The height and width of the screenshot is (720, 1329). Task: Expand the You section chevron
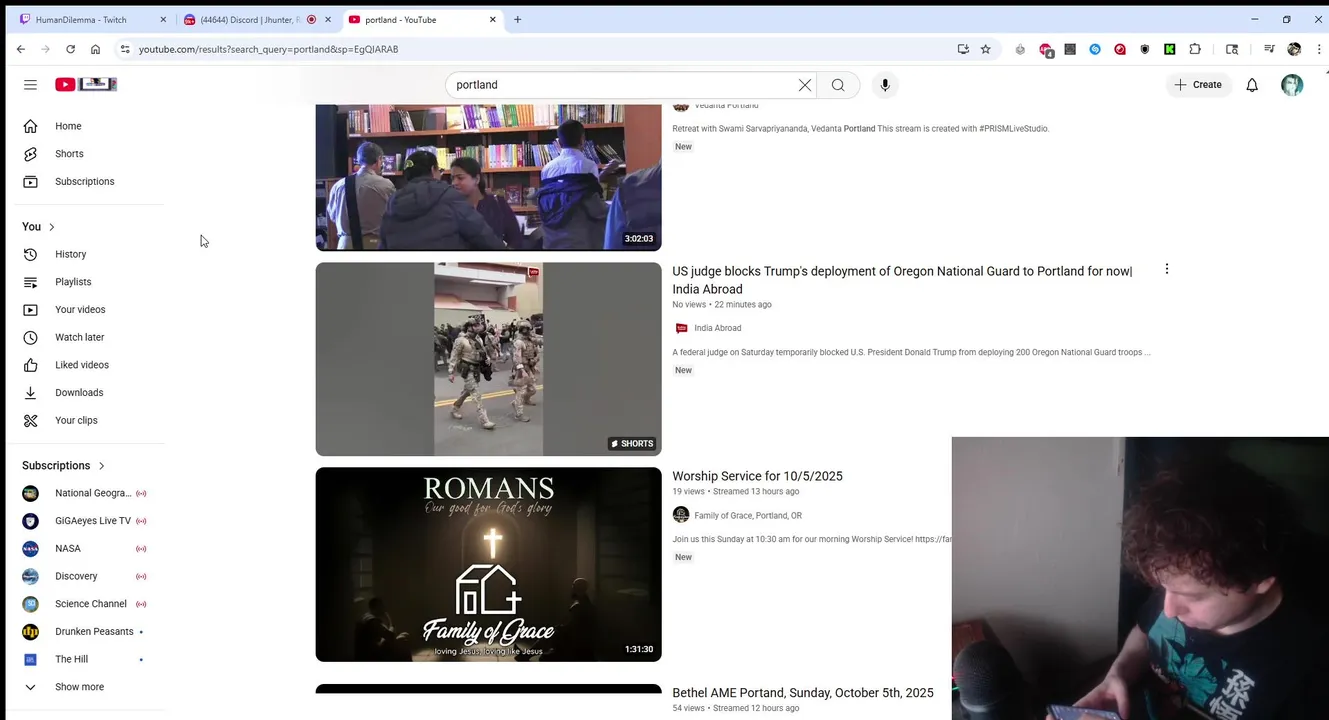tap(52, 227)
